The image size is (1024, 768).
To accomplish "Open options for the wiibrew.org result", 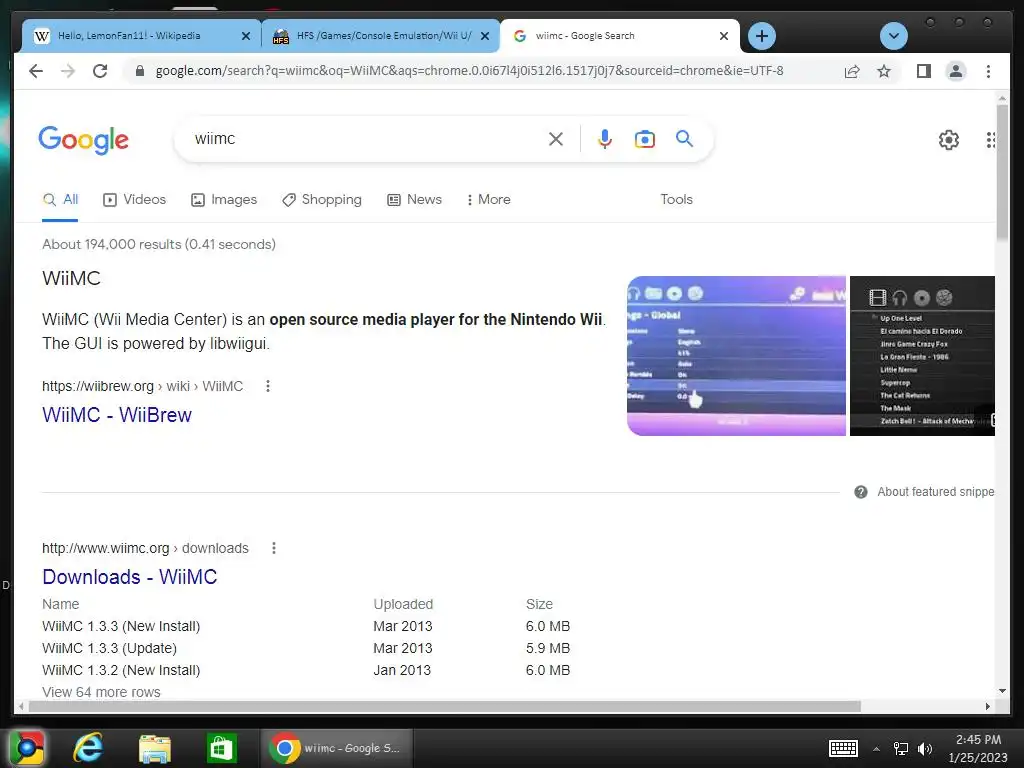I will point(268,386).
